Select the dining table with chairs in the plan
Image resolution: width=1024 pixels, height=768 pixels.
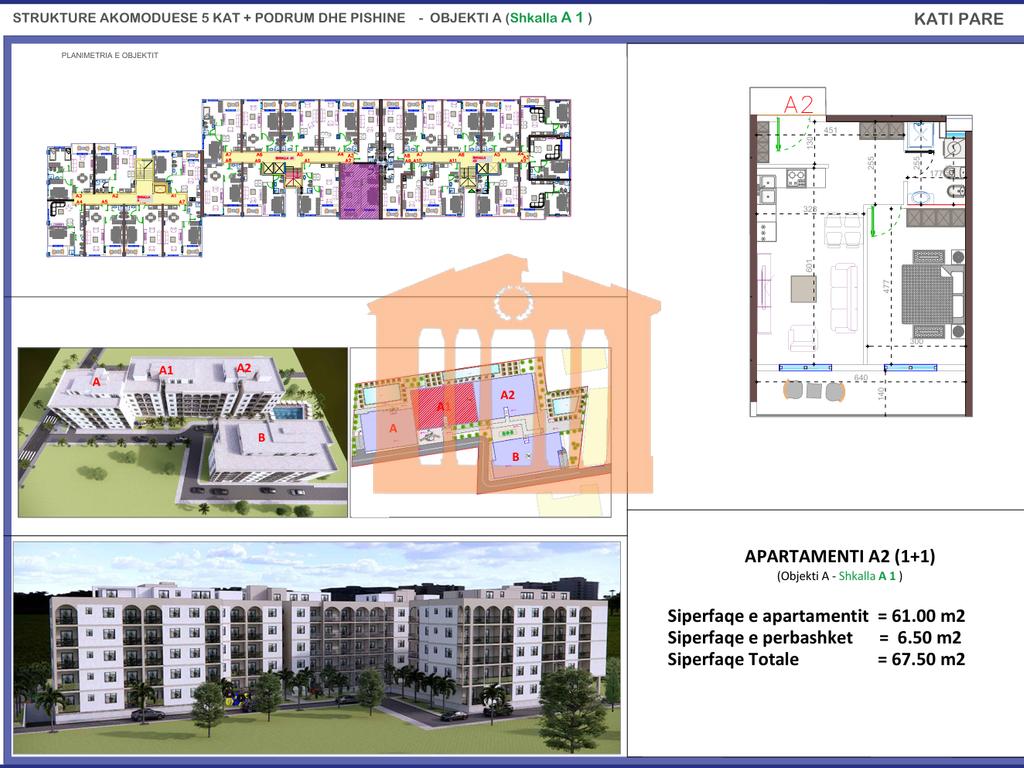point(843,231)
